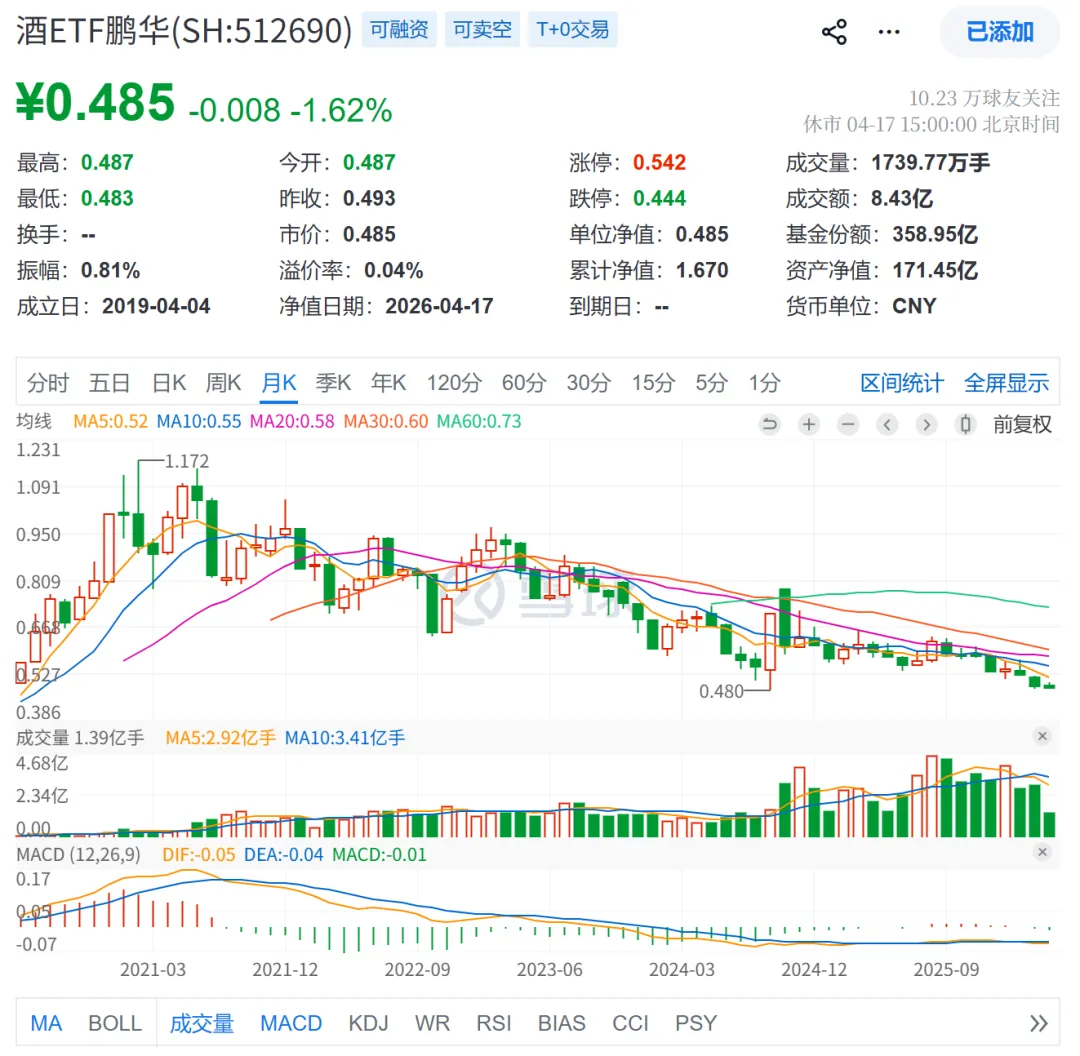The image size is (1080, 1056).
Task: Toggle the PSY indicator
Action: pyautogui.click(x=696, y=1023)
